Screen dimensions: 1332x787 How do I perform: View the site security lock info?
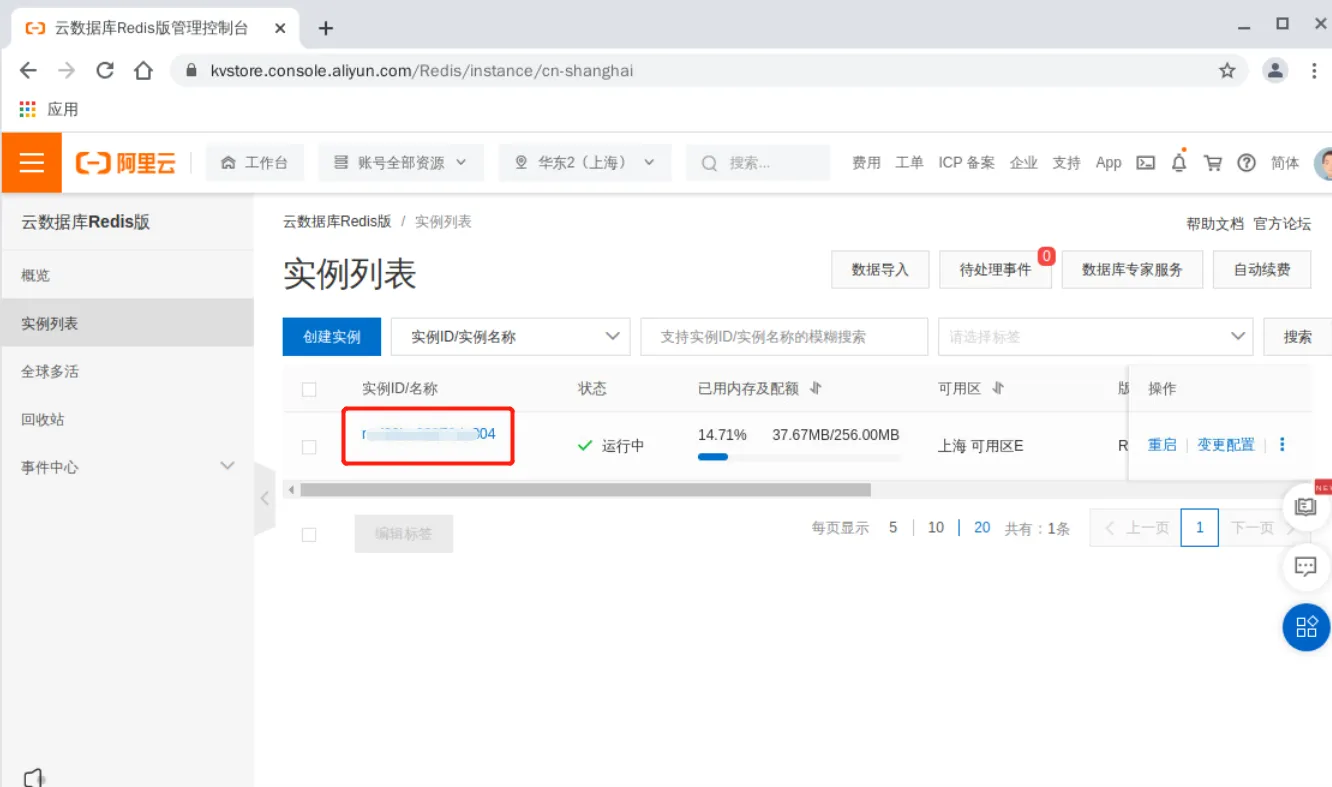190,71
